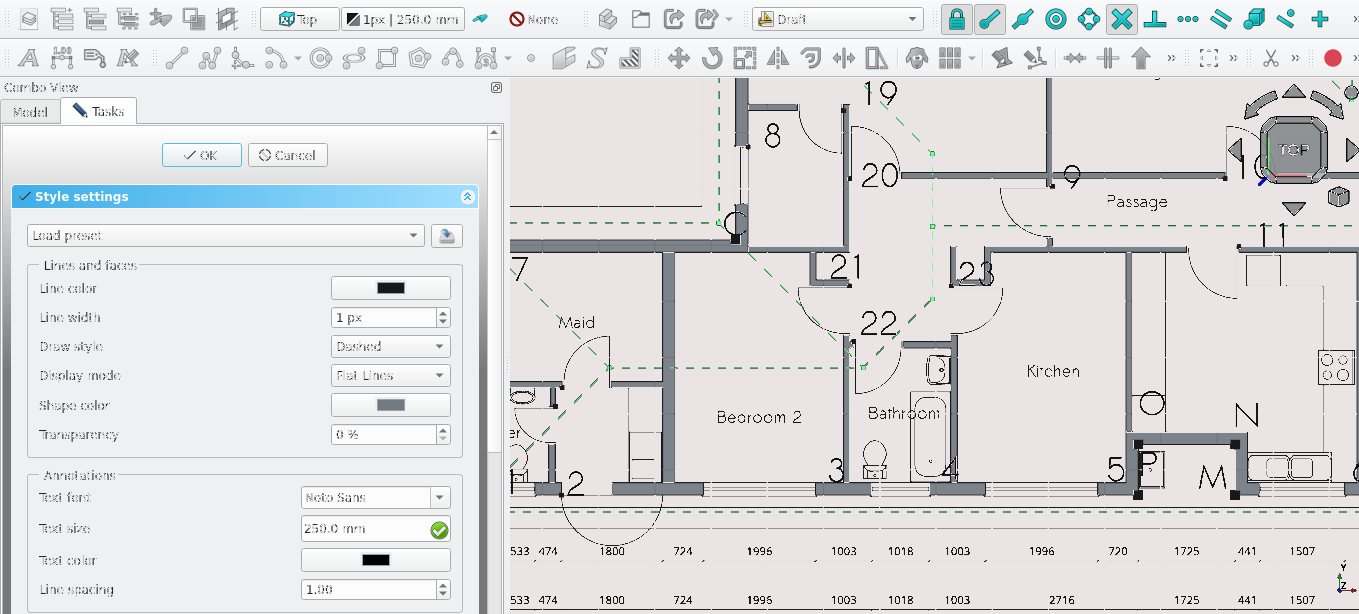Select the Polygon drawing tool

tap(419, 59)
